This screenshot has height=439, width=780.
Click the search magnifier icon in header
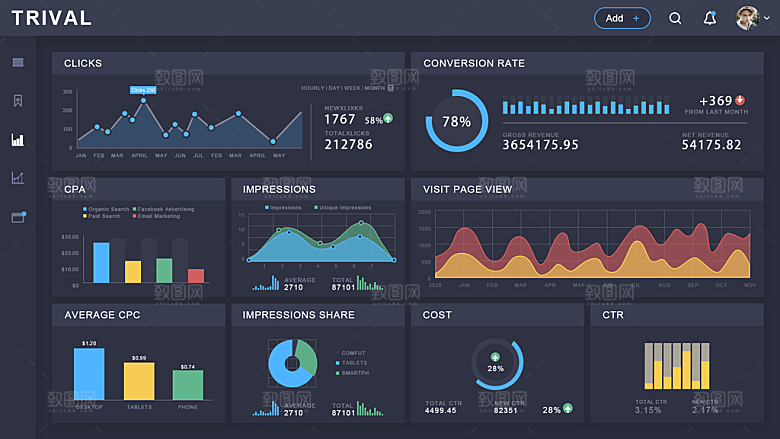pyautogui.click(x=675, y=18)
